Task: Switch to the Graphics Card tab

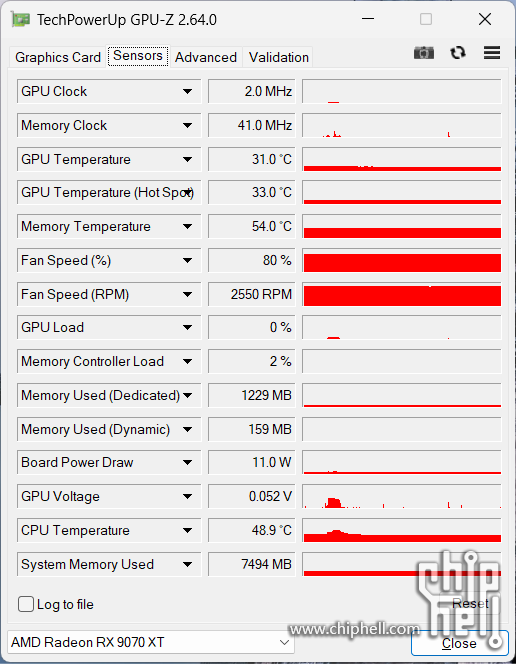Action: pos(58,57)
